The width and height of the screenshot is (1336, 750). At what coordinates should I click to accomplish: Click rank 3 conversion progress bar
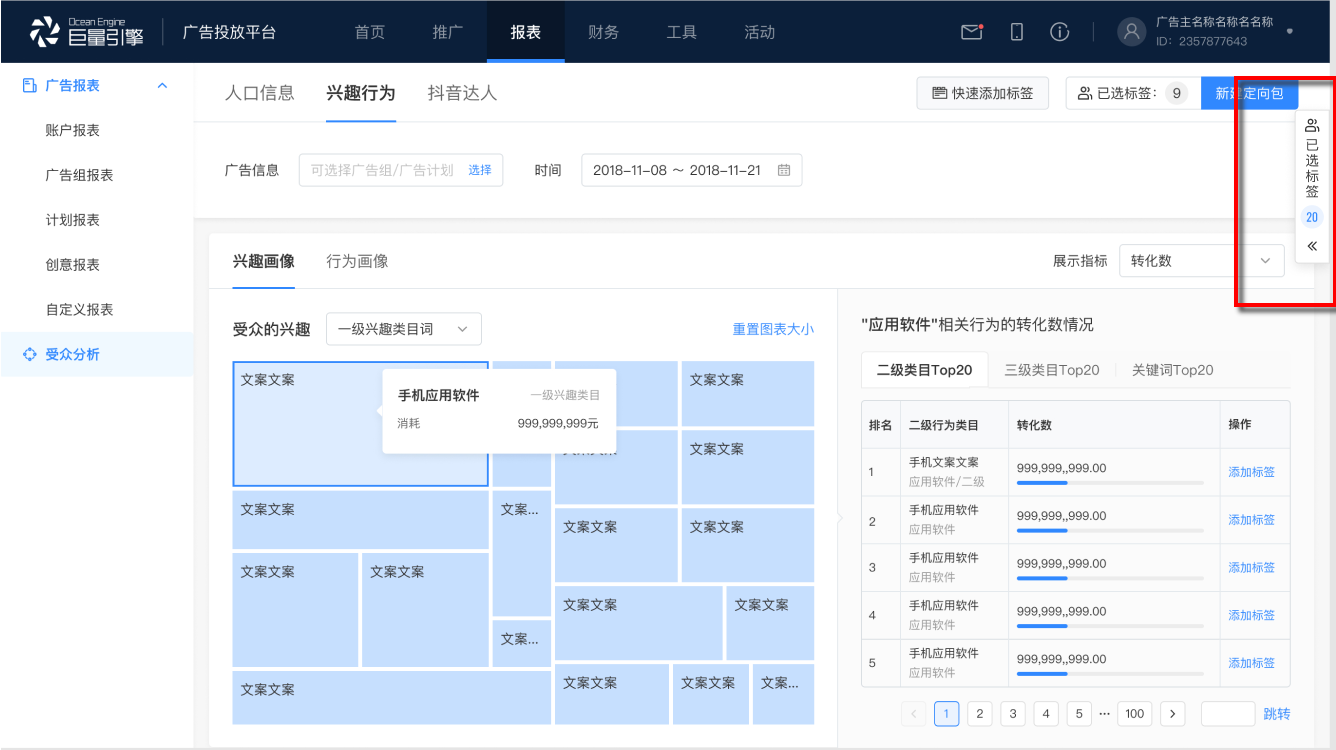tap(1110, 578)
